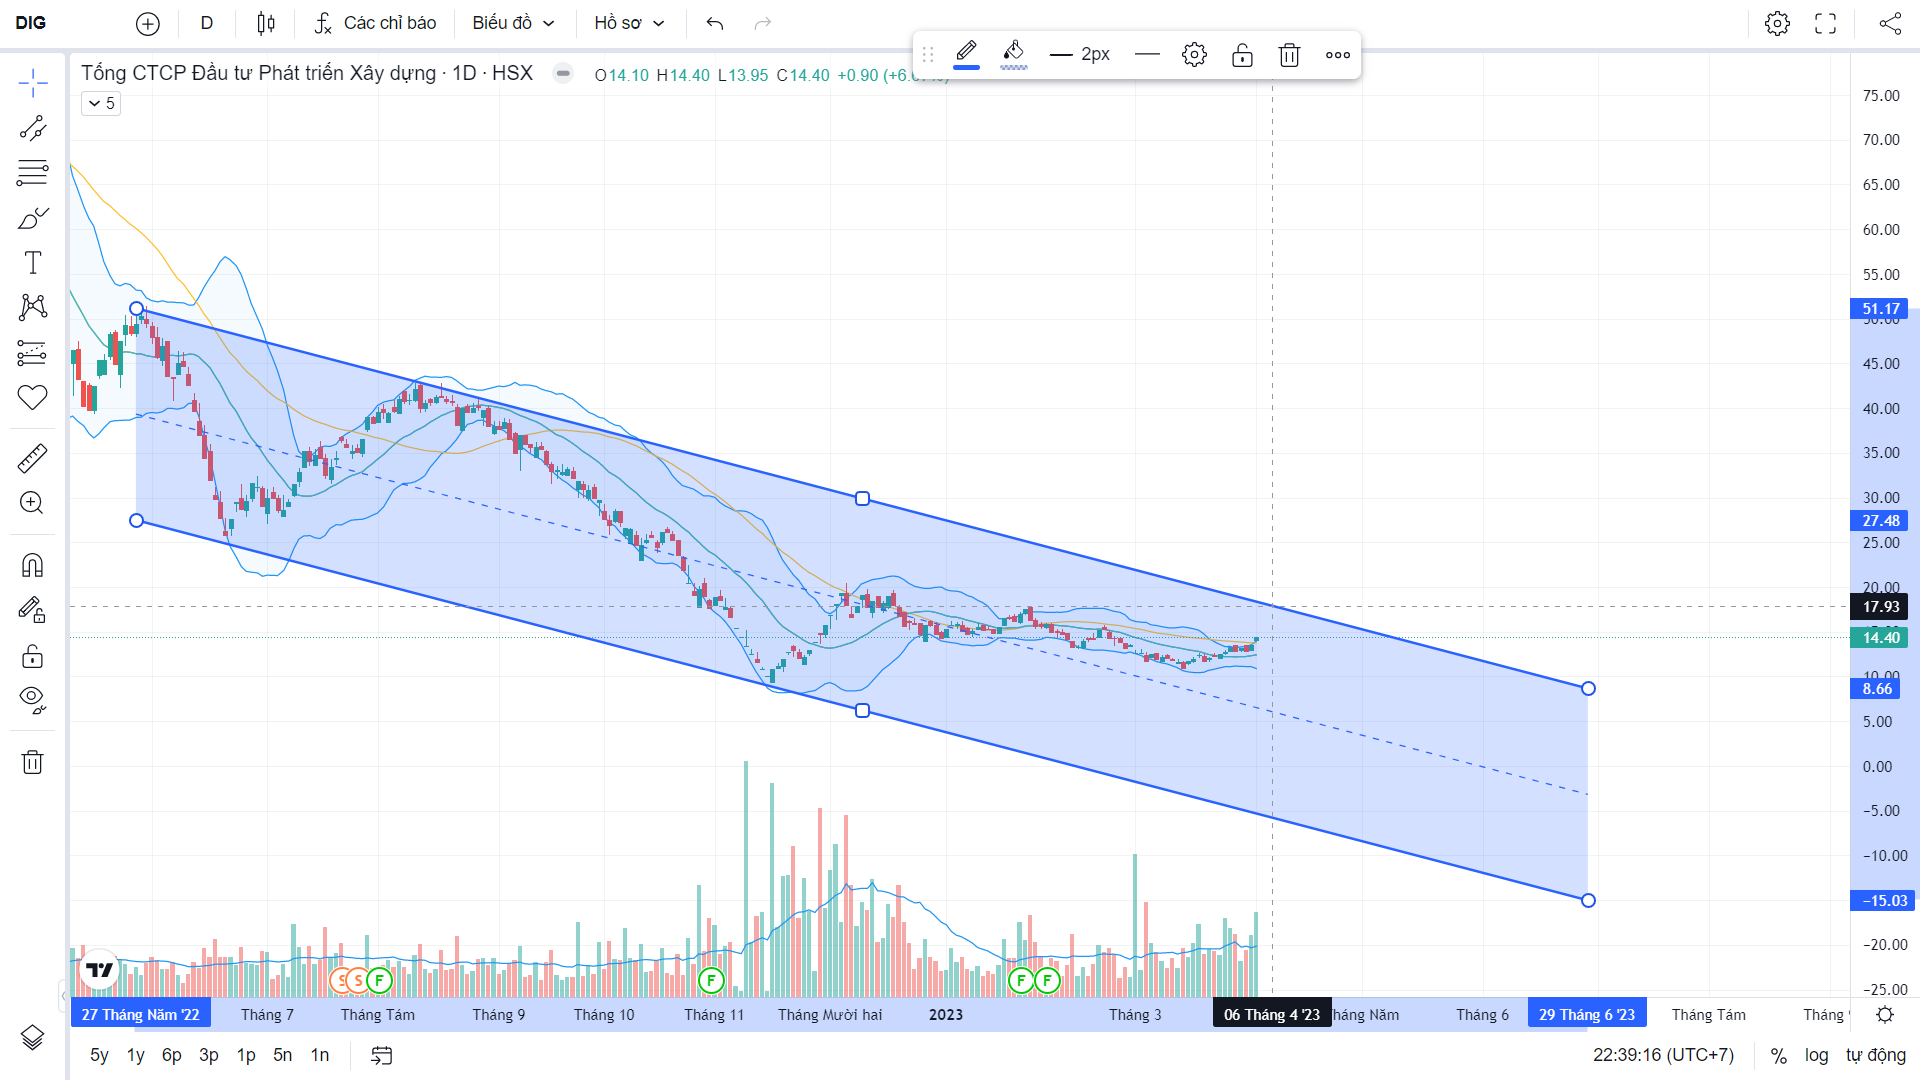Hide all drawings with the eye icon
Screen dimensions: 1920x1080
coord(32,699)
